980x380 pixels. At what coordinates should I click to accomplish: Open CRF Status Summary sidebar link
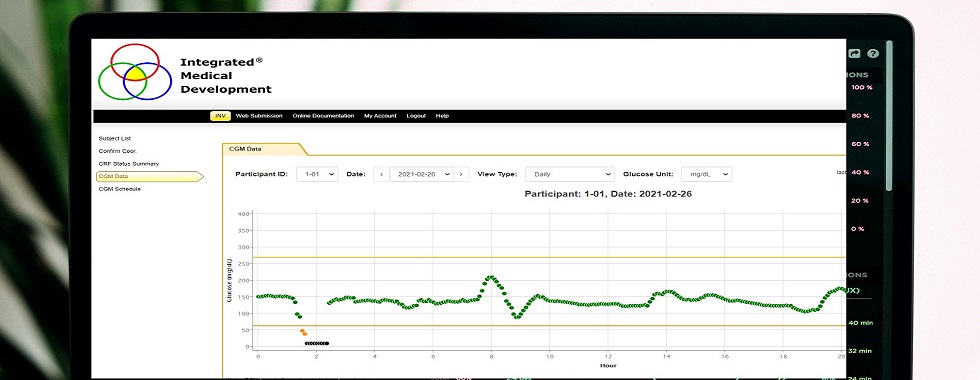(129, 164)
